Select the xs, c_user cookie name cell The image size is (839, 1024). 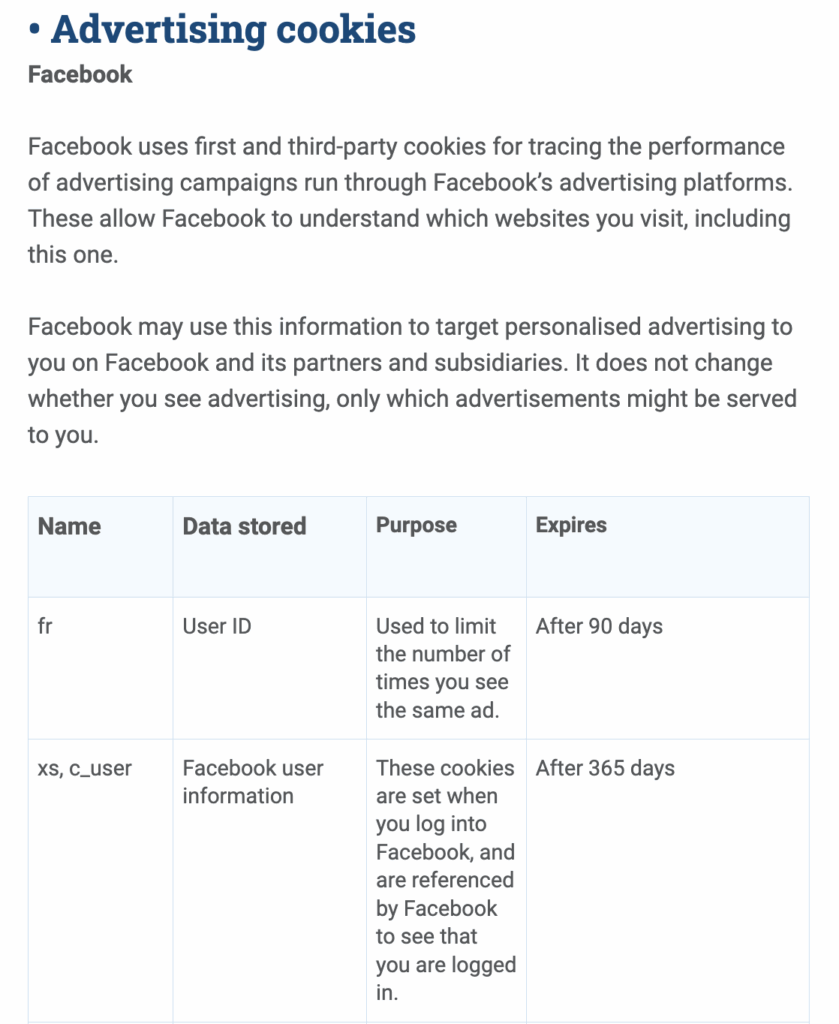tap(84, 769)
